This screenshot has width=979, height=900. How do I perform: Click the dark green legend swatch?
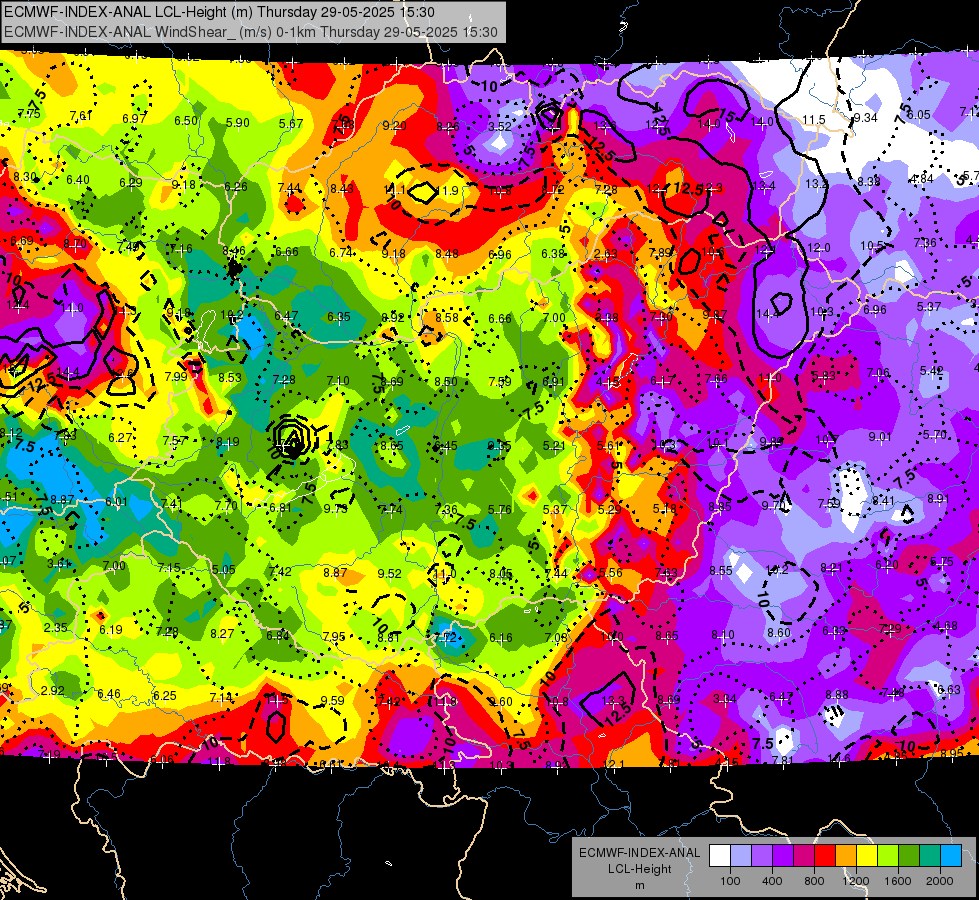tap(908, 856)
